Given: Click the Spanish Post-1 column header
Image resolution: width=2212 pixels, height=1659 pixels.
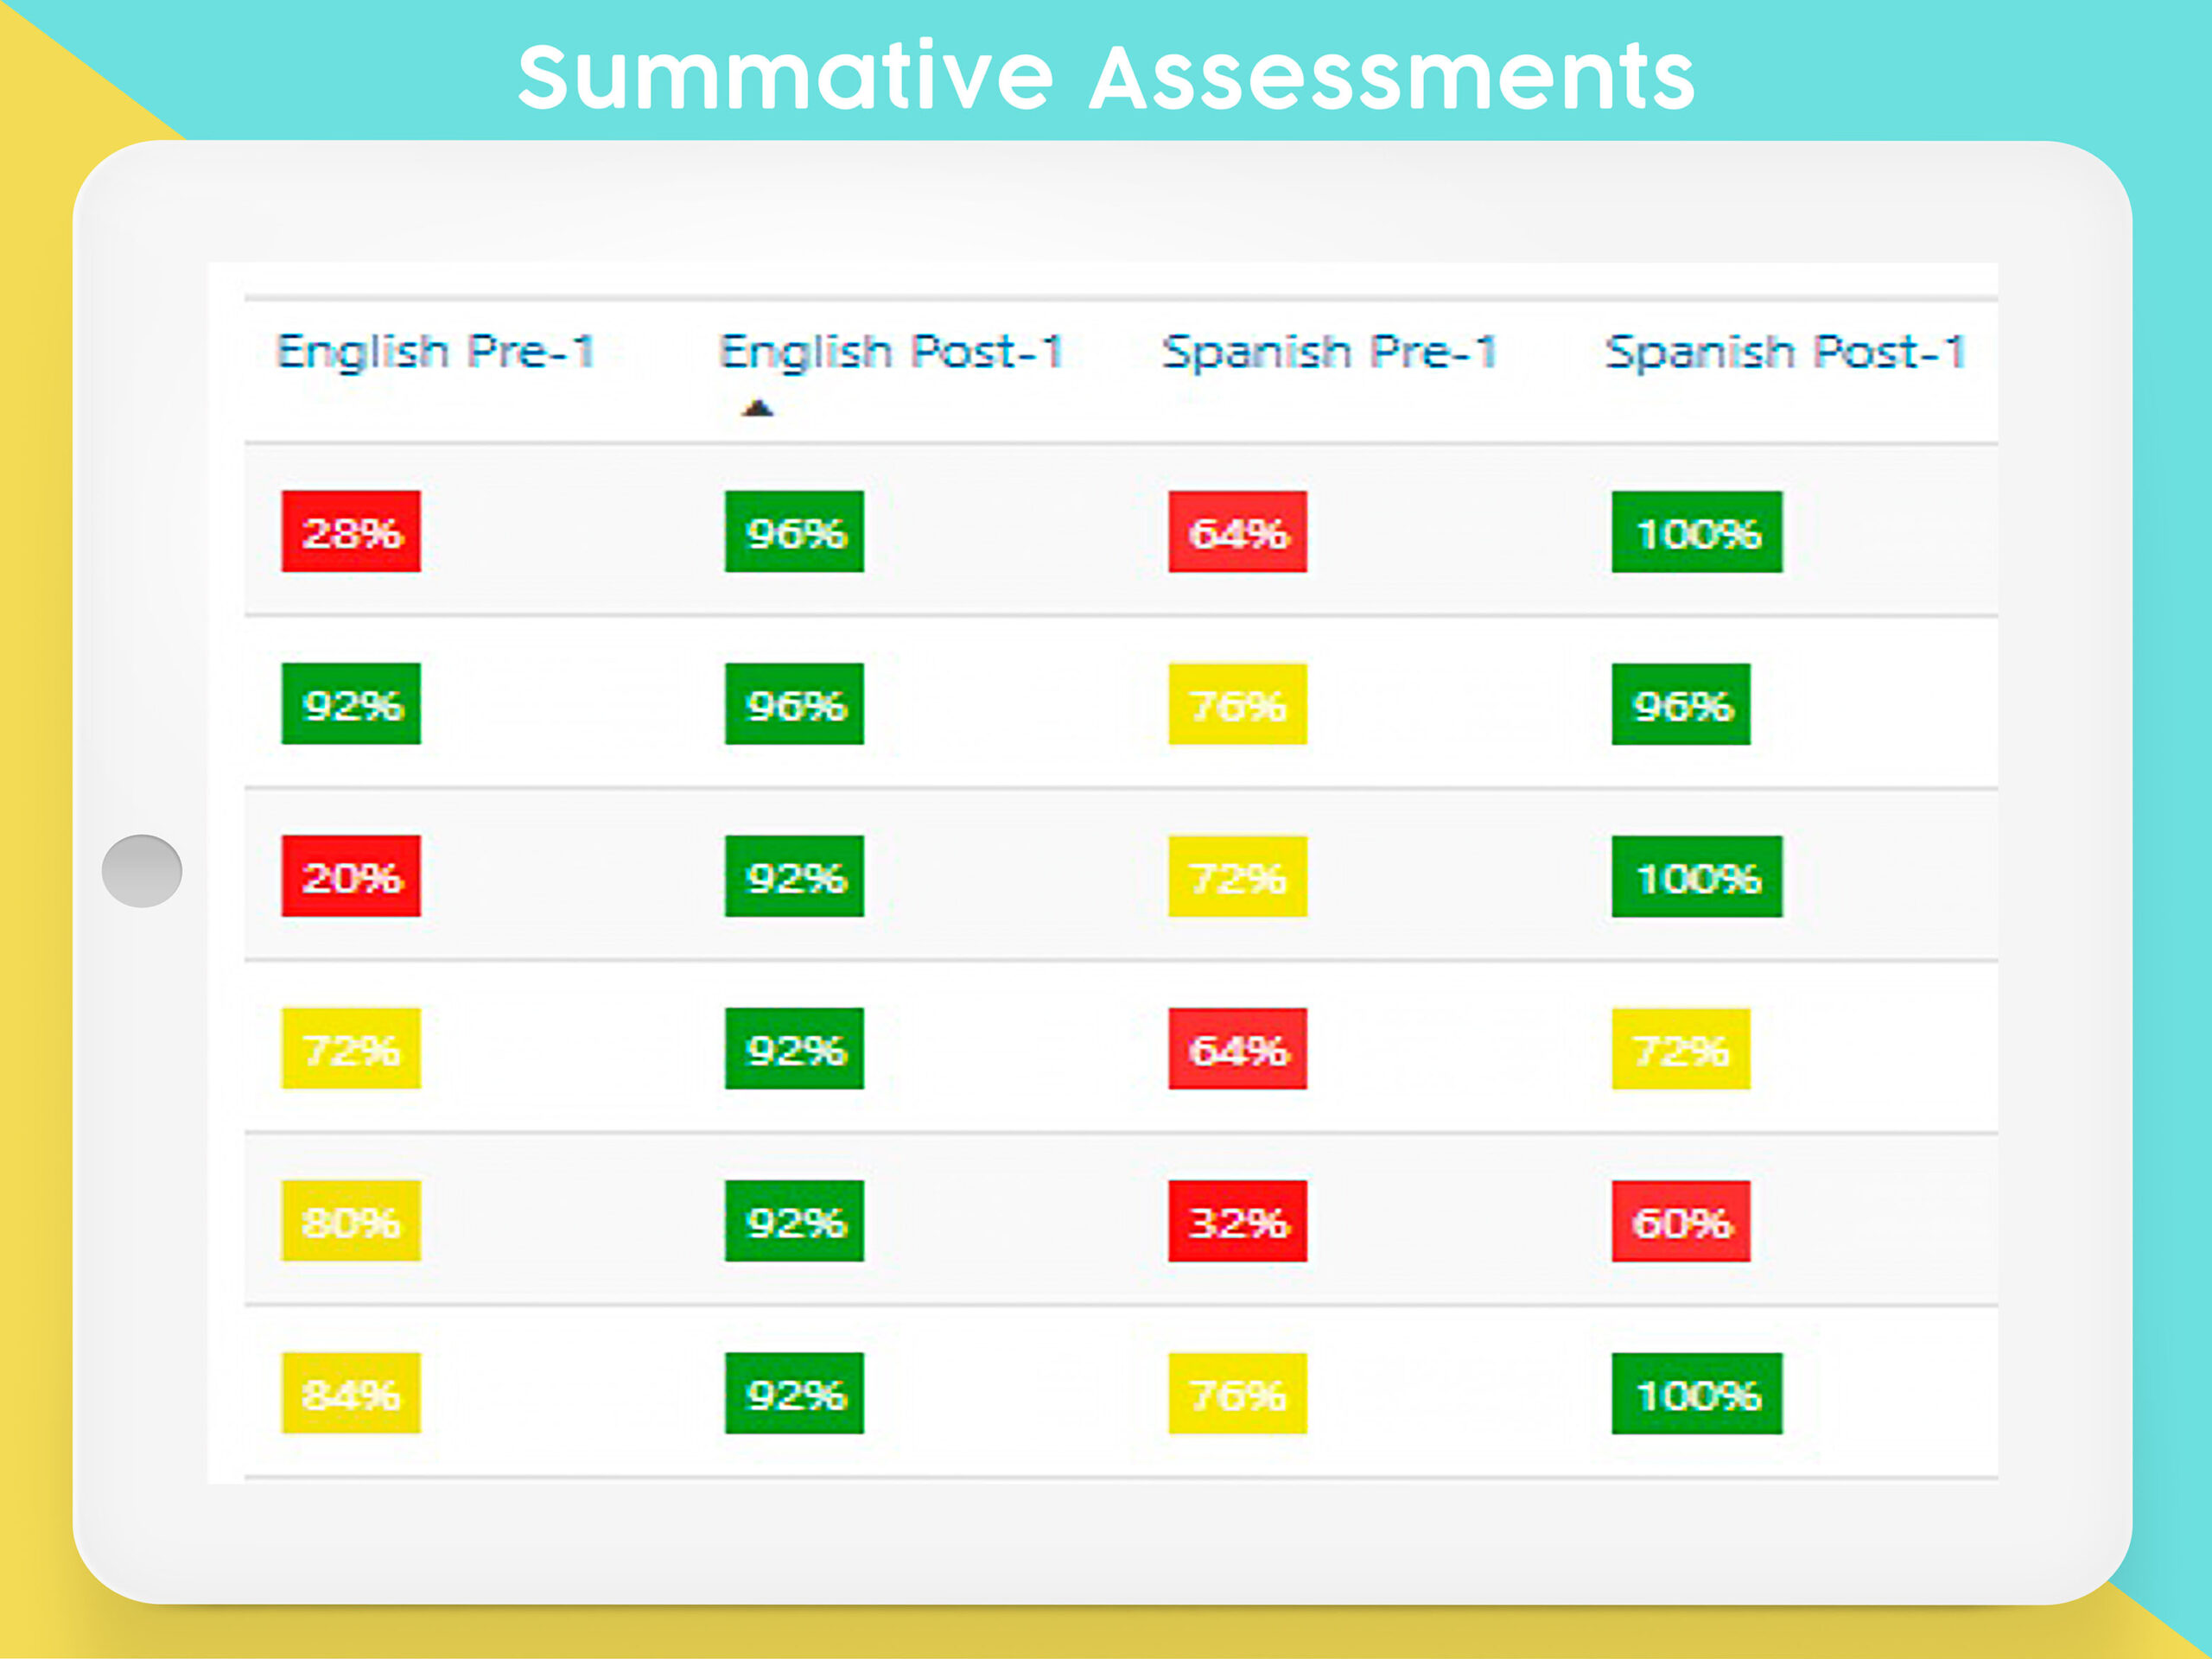Looking at the screenshot, I should (x=1785, y=352).
